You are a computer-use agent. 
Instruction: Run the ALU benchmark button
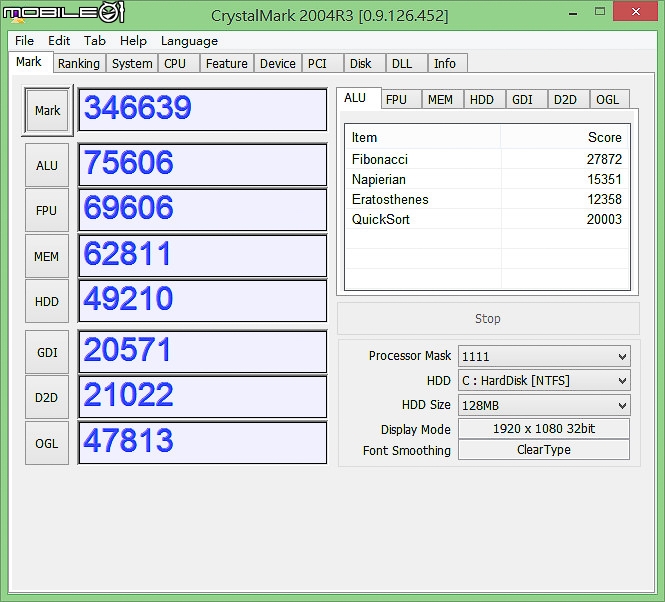click(x=47, y=165)
